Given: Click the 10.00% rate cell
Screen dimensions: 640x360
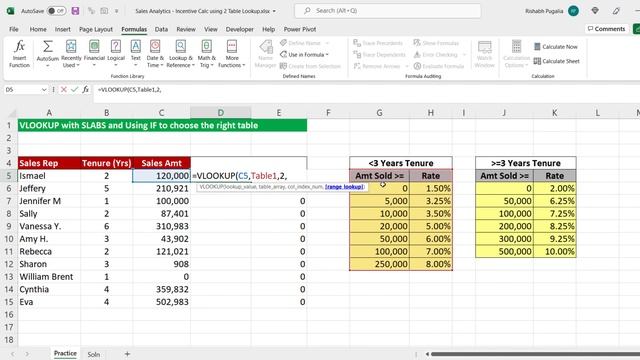Looking at the screenshot, I should 554,251.
